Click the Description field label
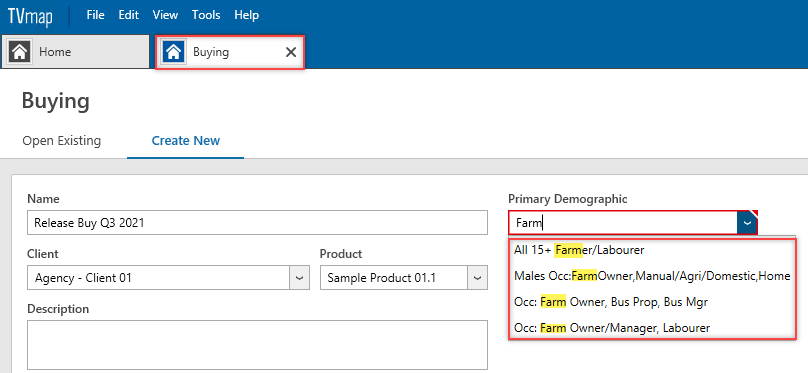Image resolution: width=808 pixels, height=373 pixels. point(58,309)
